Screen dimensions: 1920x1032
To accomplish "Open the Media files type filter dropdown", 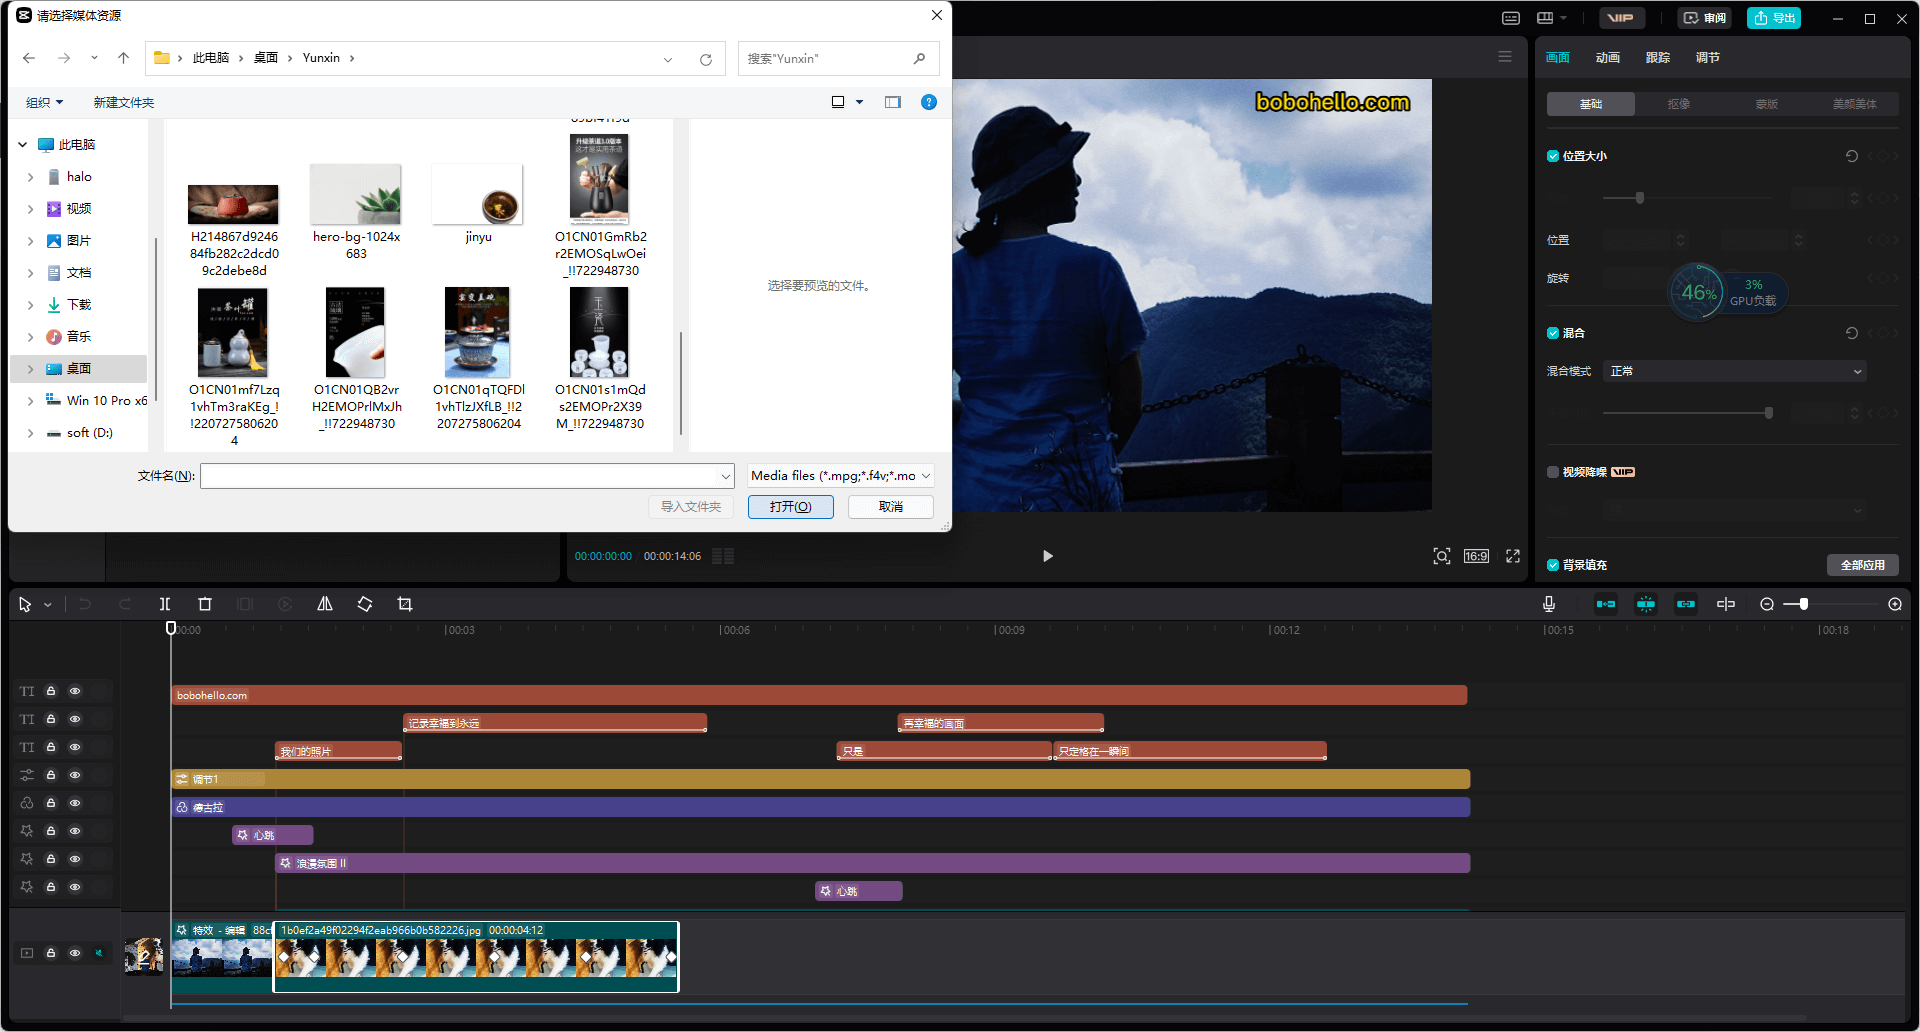I will coord(841,476).
